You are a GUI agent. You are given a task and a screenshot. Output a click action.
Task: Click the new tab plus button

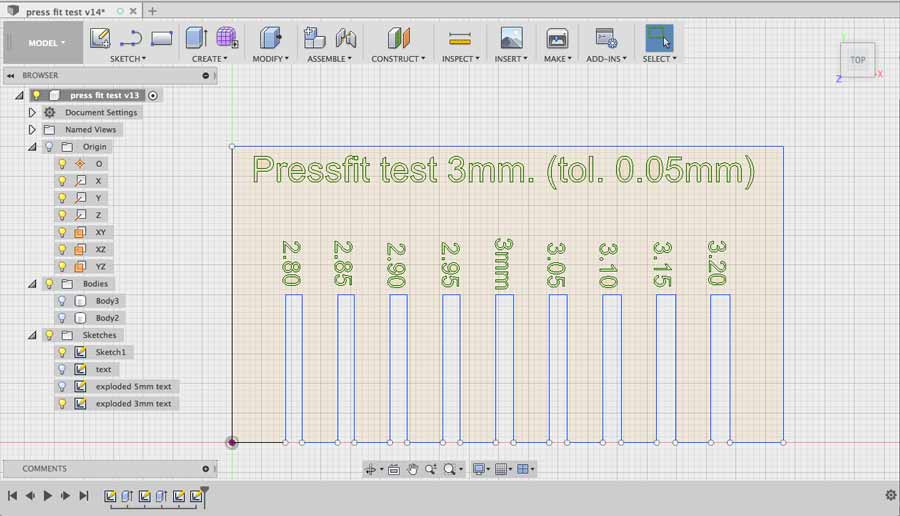click(152, 11)
